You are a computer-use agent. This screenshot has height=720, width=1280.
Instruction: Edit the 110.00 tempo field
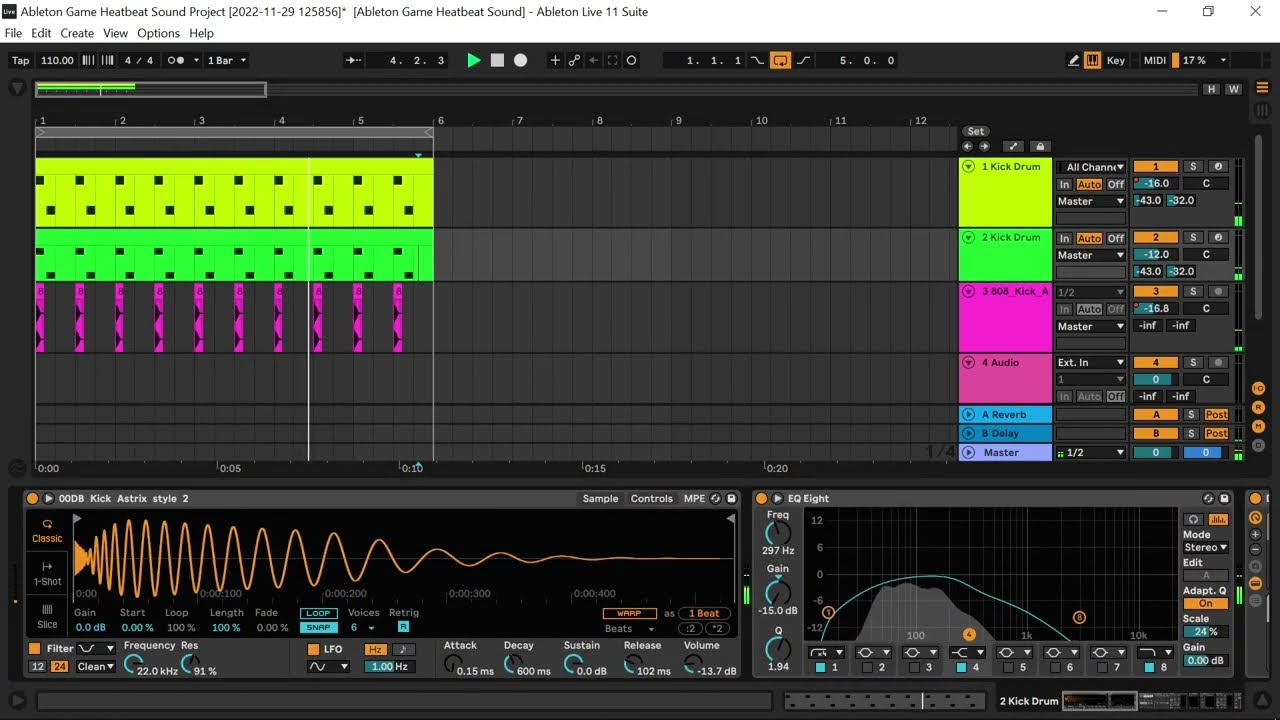coord(58,60)
